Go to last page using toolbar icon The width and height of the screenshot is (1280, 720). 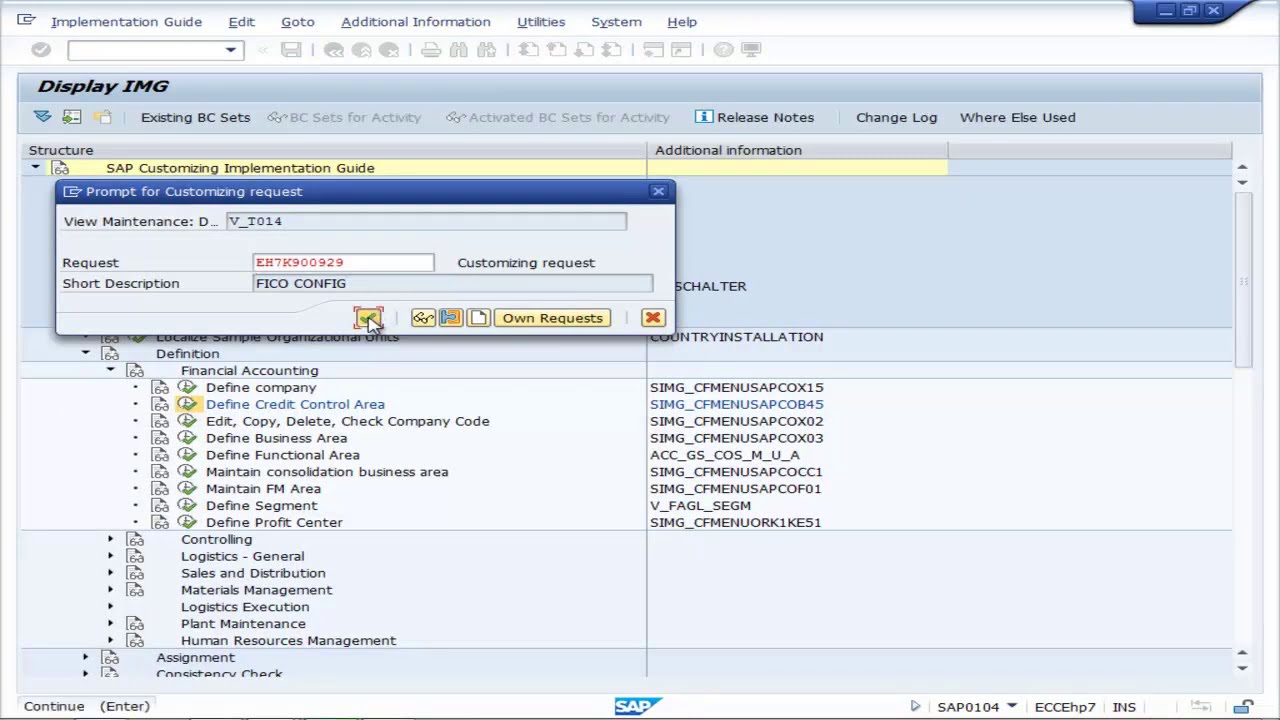point(612,50)
